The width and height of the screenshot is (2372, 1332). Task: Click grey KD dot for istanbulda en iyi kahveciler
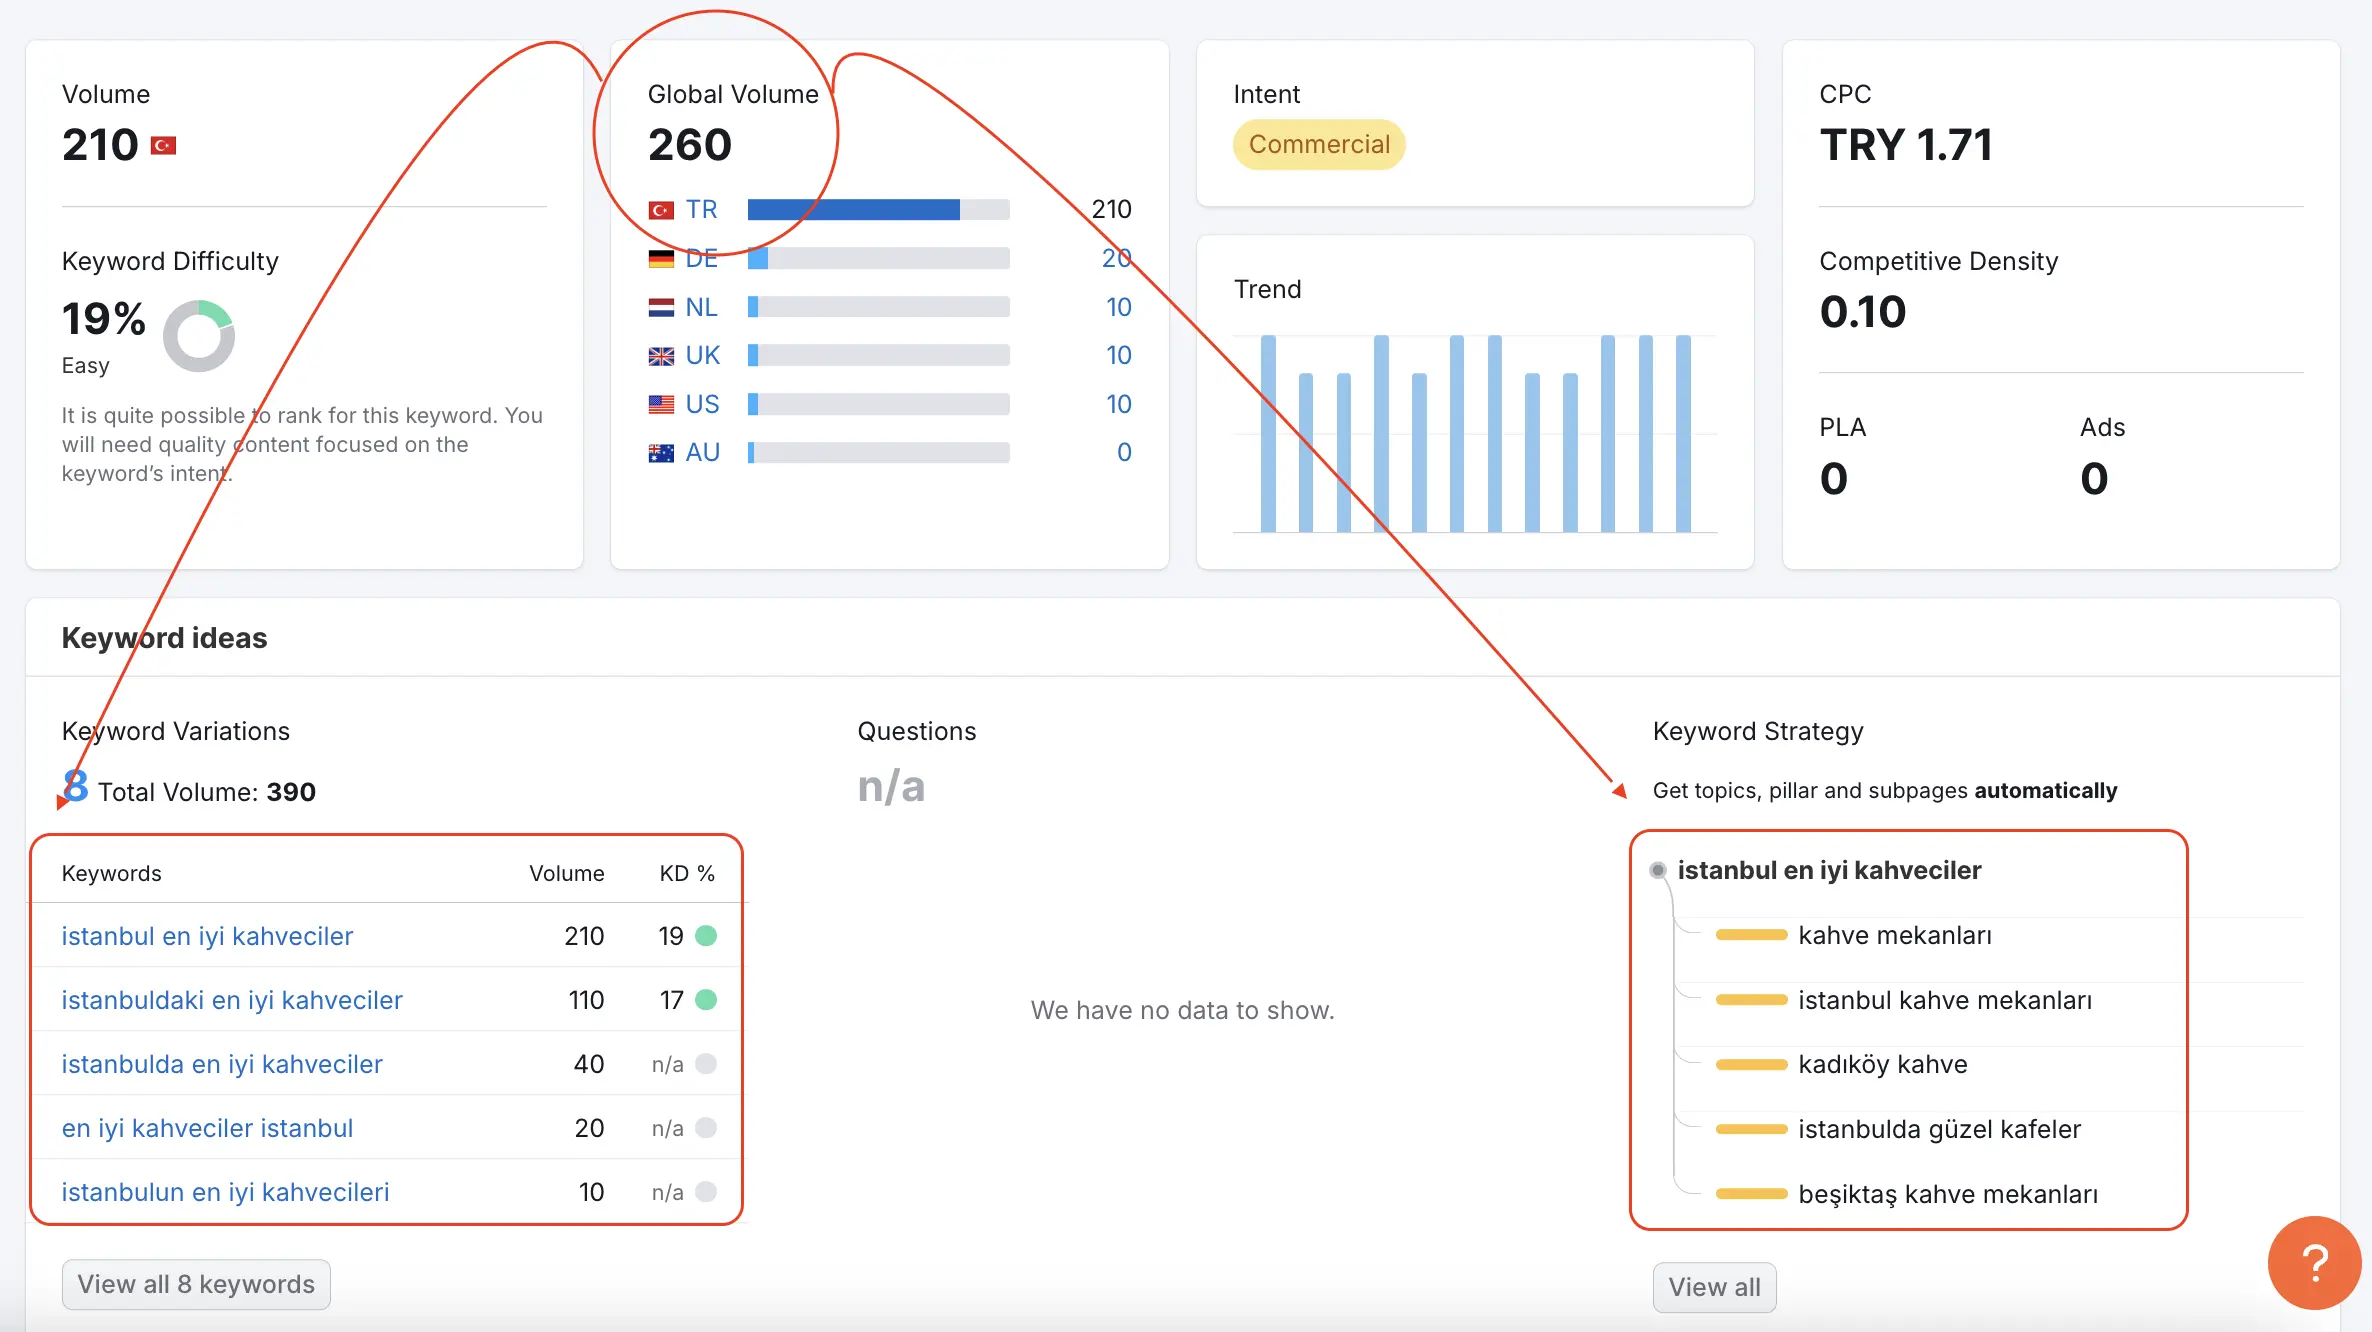706,1064
